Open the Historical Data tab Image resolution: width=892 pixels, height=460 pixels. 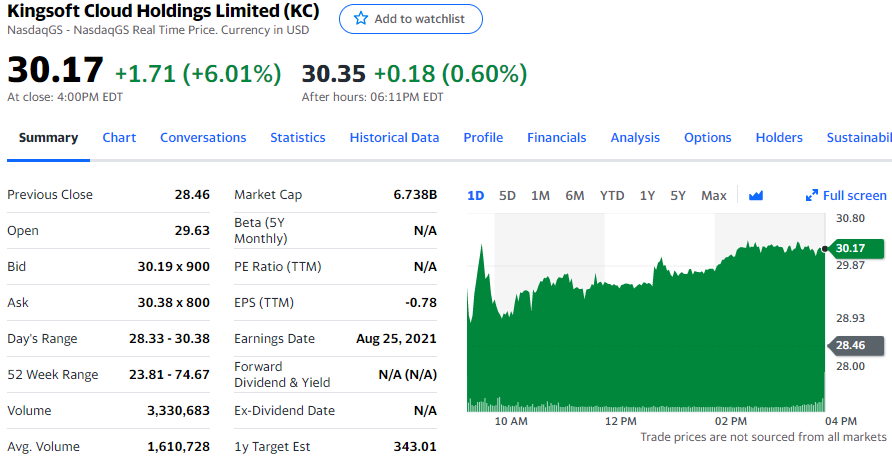click(394, 138)
